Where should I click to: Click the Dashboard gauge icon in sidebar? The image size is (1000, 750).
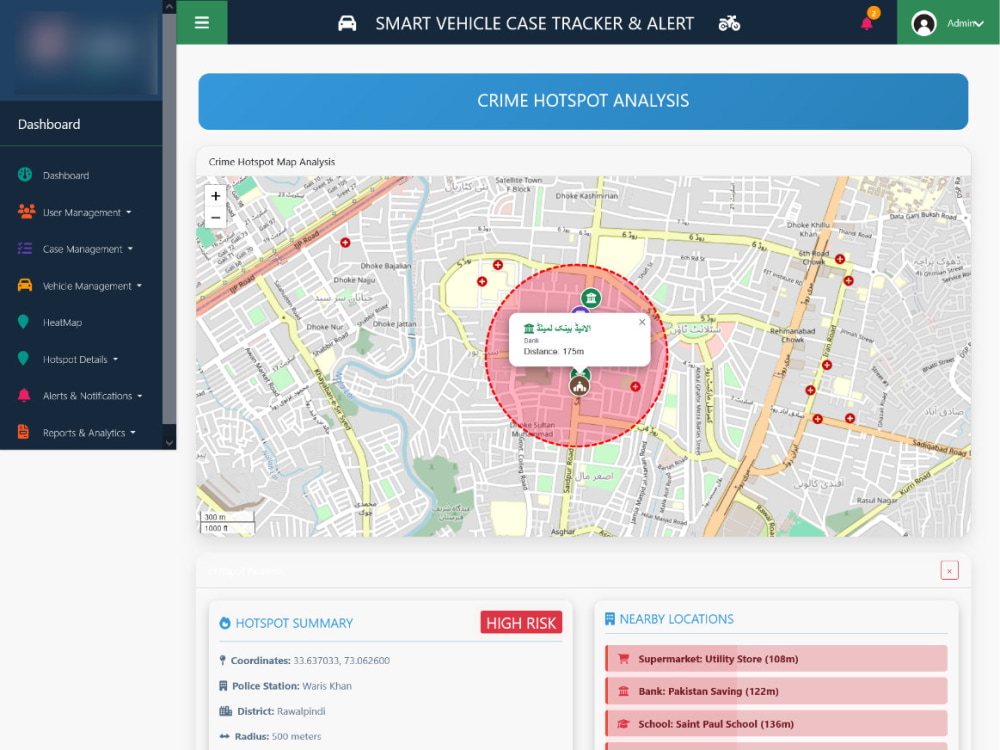(25, 174)
